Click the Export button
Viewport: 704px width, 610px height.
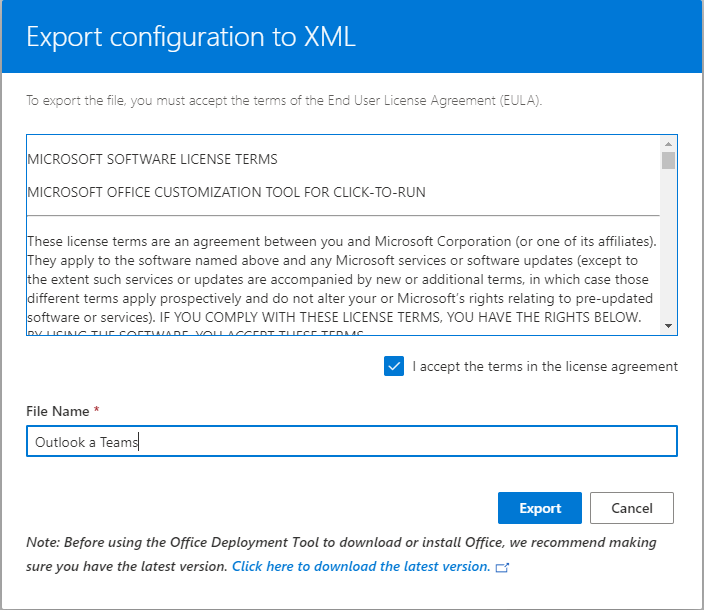[539, 508]
